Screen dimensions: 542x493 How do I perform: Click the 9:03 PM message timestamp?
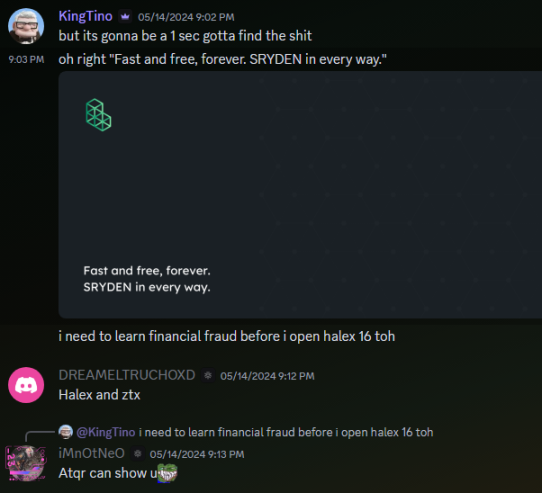tap(26, 59)
